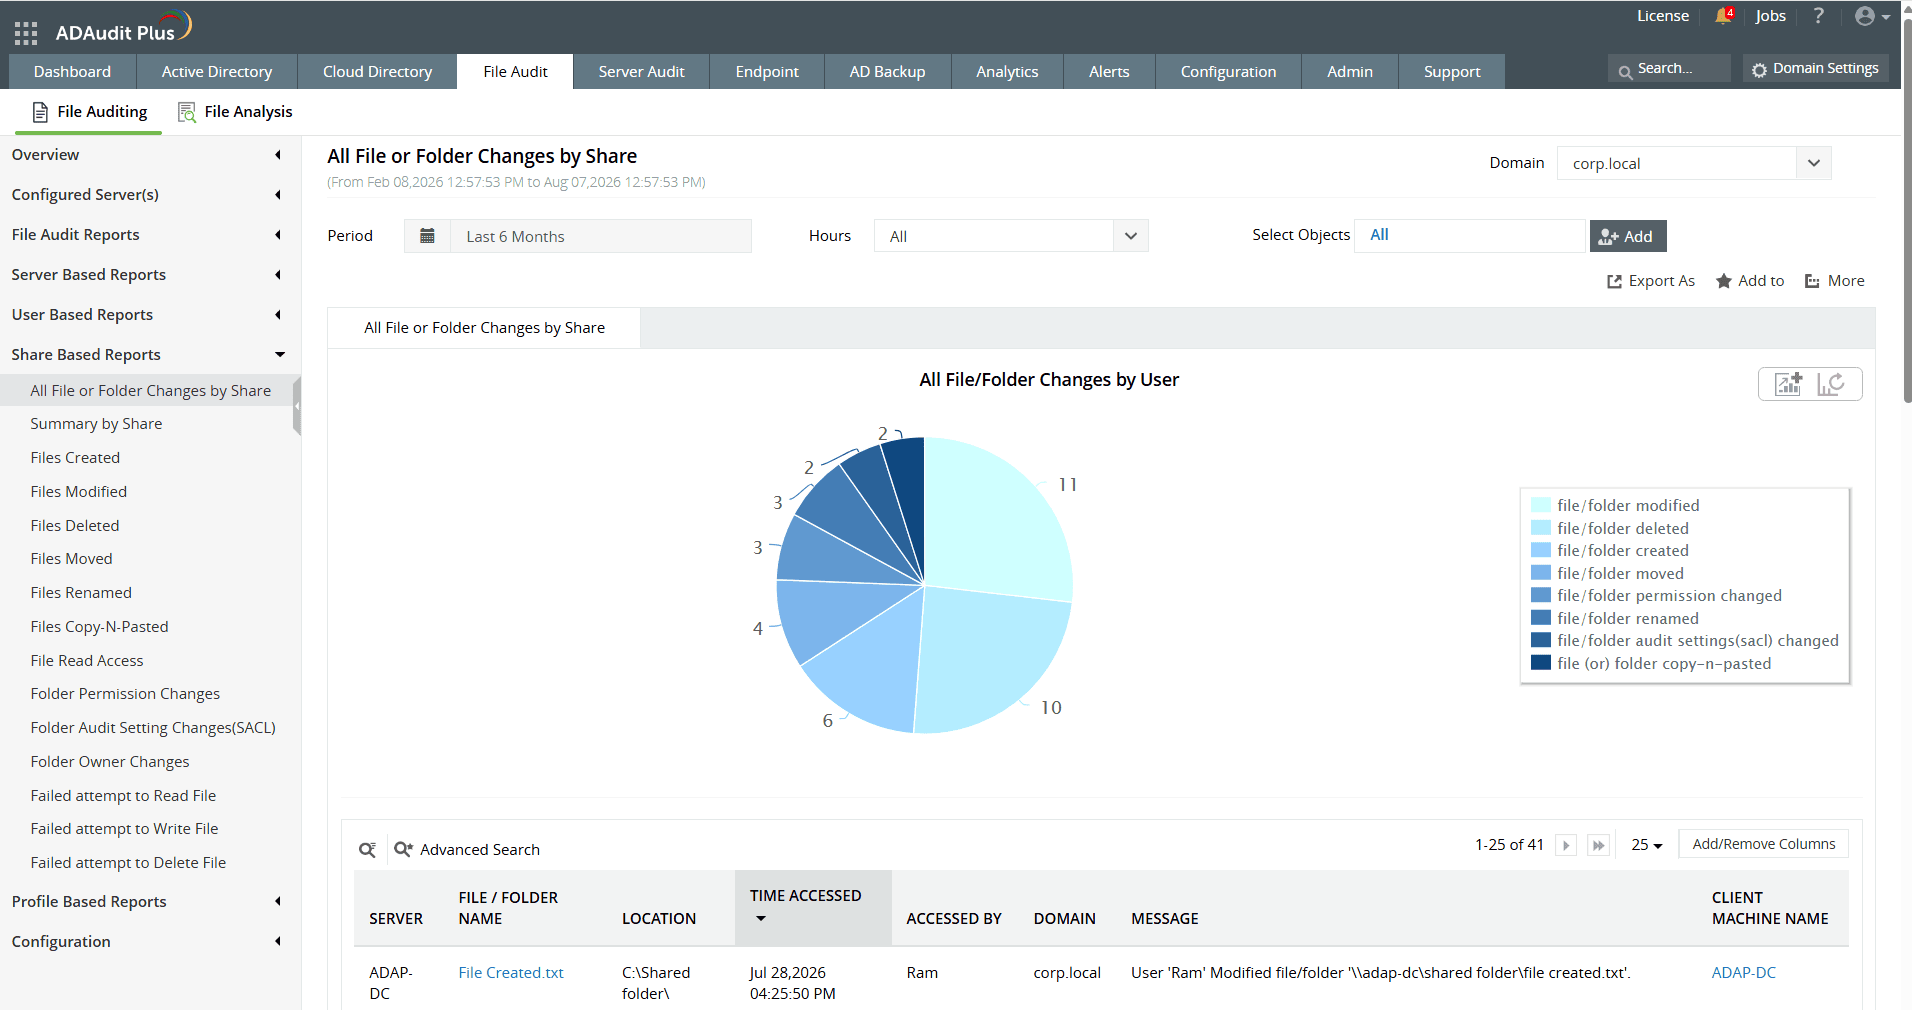Click the add chart icon

[x=1788, y=384]
